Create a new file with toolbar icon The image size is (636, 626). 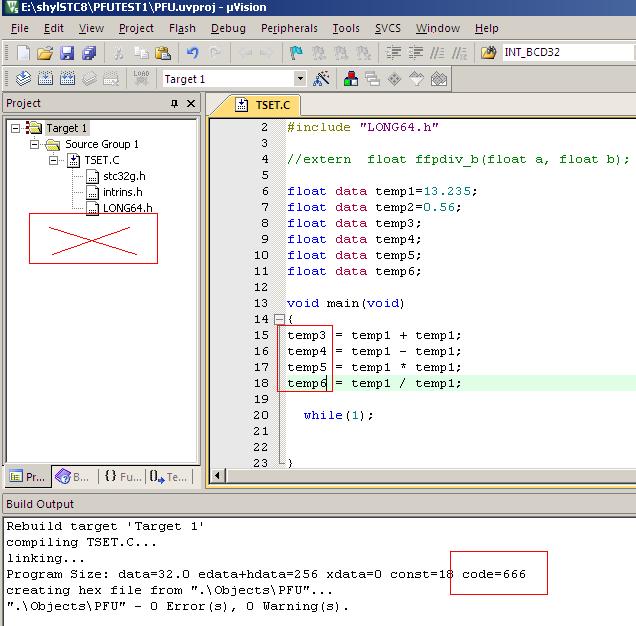23,53
